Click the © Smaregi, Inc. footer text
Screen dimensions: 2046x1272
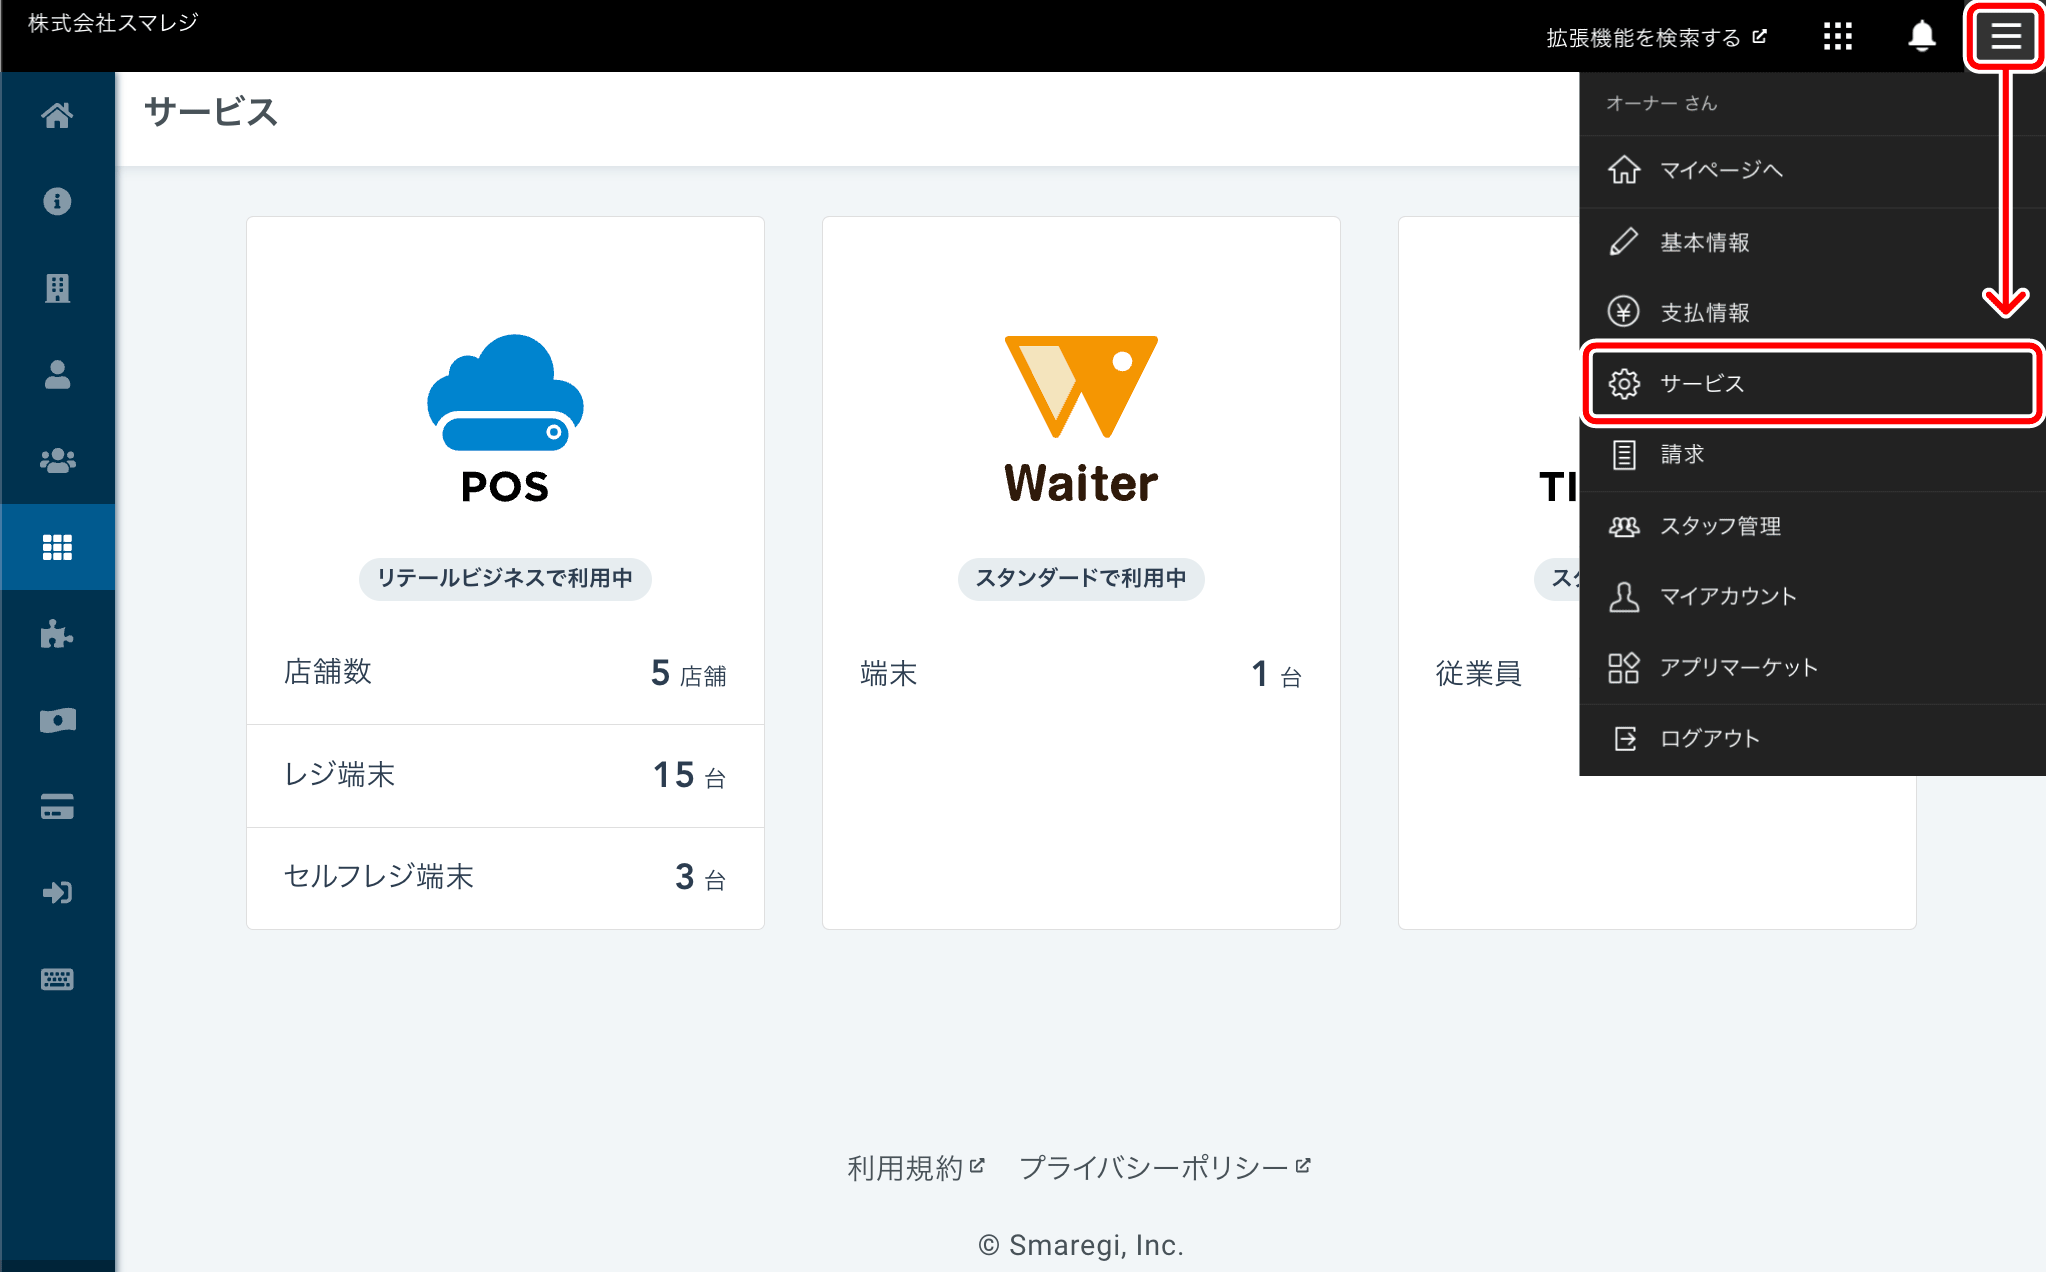(1081, 1246)
